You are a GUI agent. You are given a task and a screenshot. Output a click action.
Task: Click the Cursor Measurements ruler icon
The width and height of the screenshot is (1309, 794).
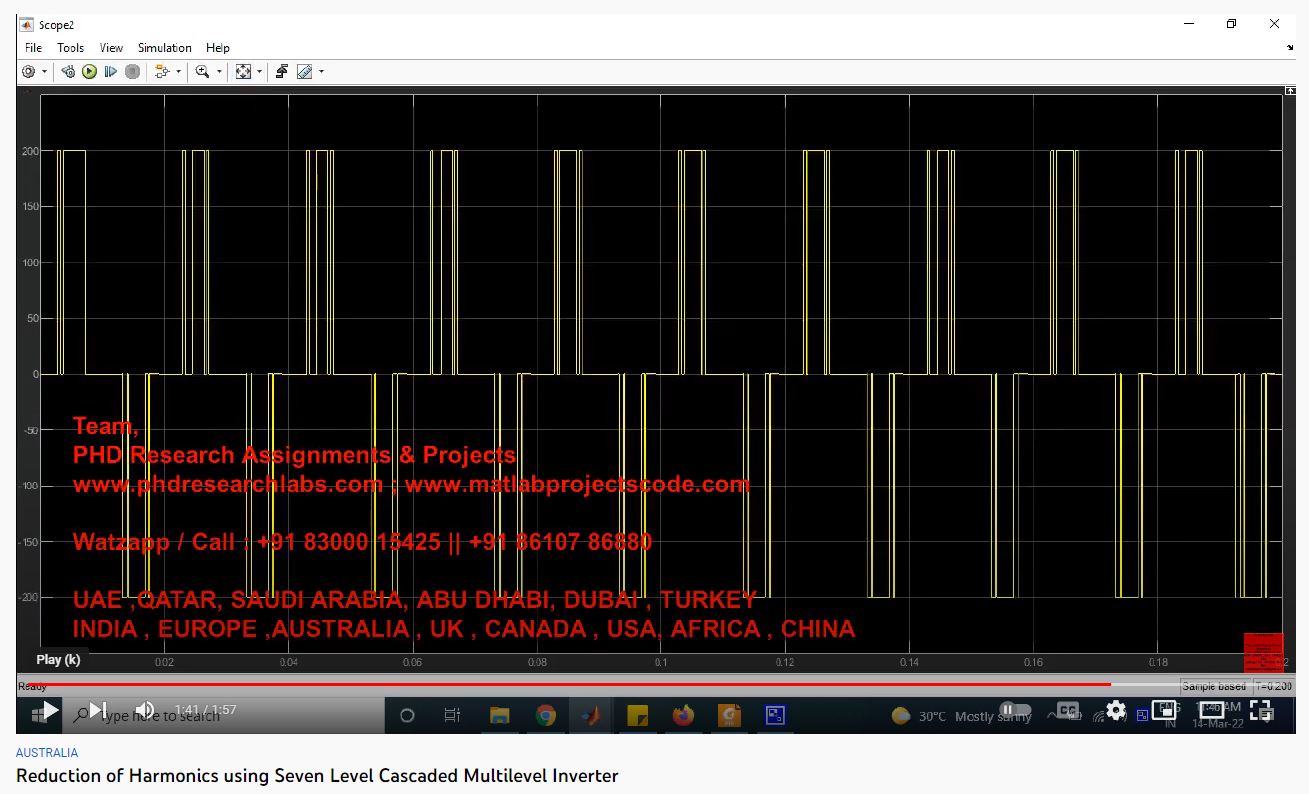(304, 72)
